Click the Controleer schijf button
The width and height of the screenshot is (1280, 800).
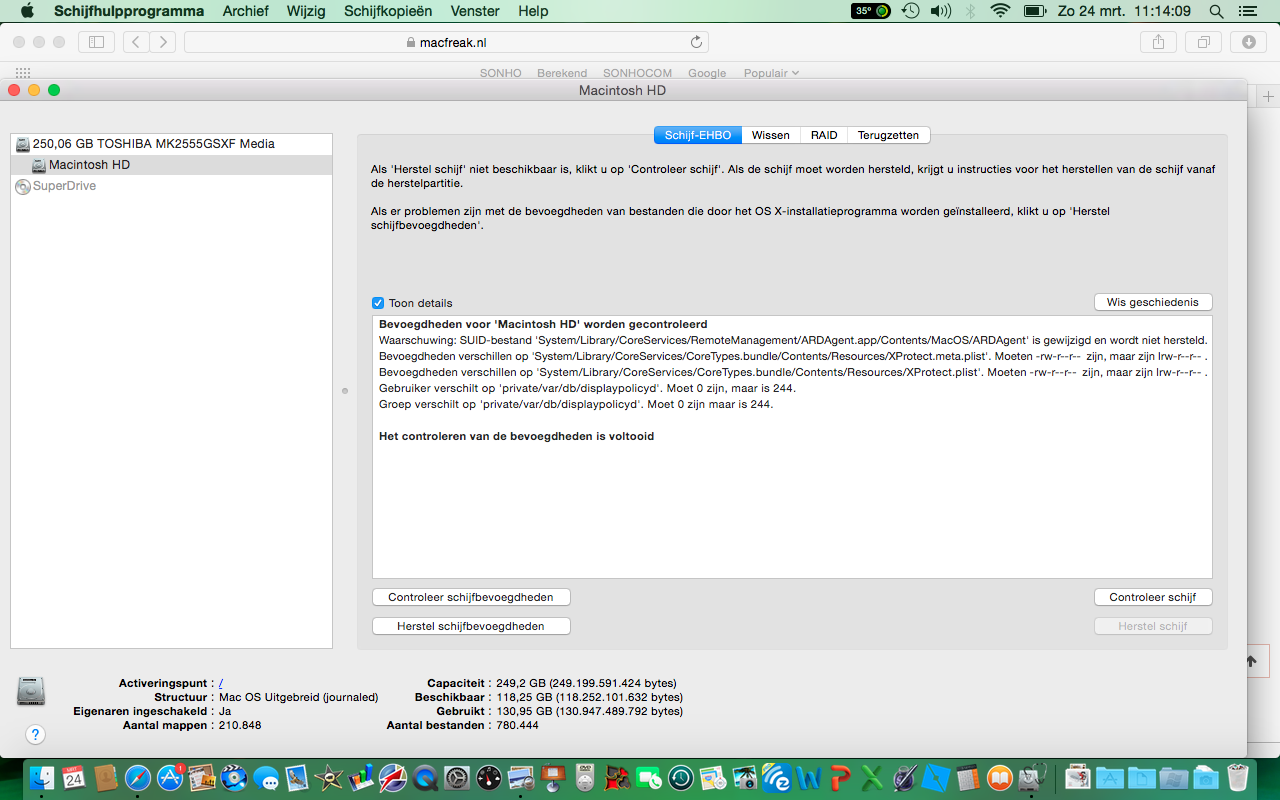(1152, 597)
